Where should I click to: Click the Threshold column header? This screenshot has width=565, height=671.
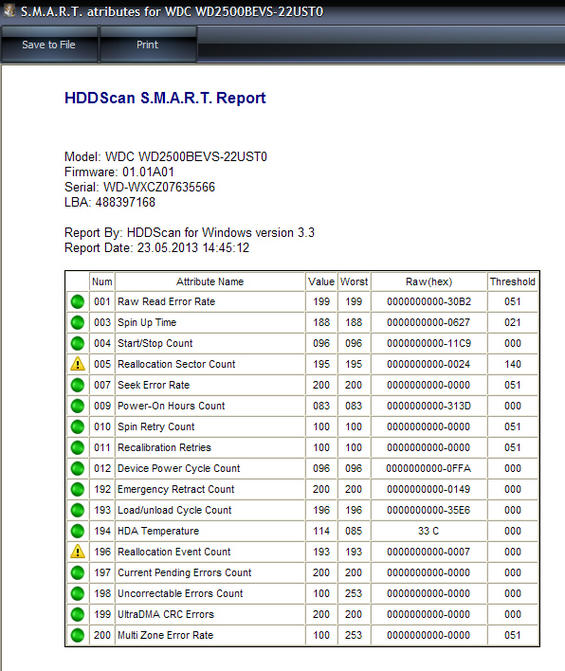pyautogui.click(x=512, y=282)
